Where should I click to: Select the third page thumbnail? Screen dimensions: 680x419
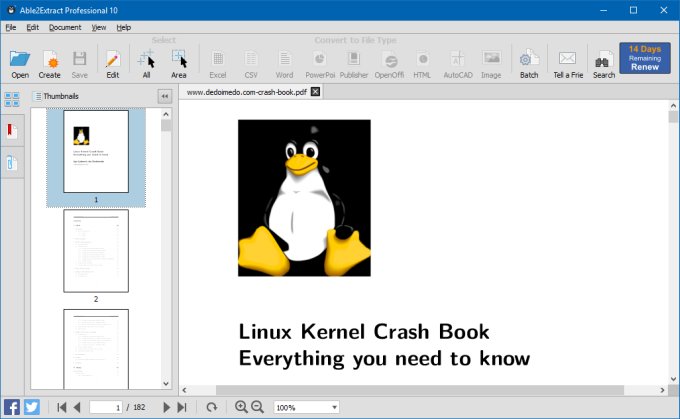[x=96, y=349]
